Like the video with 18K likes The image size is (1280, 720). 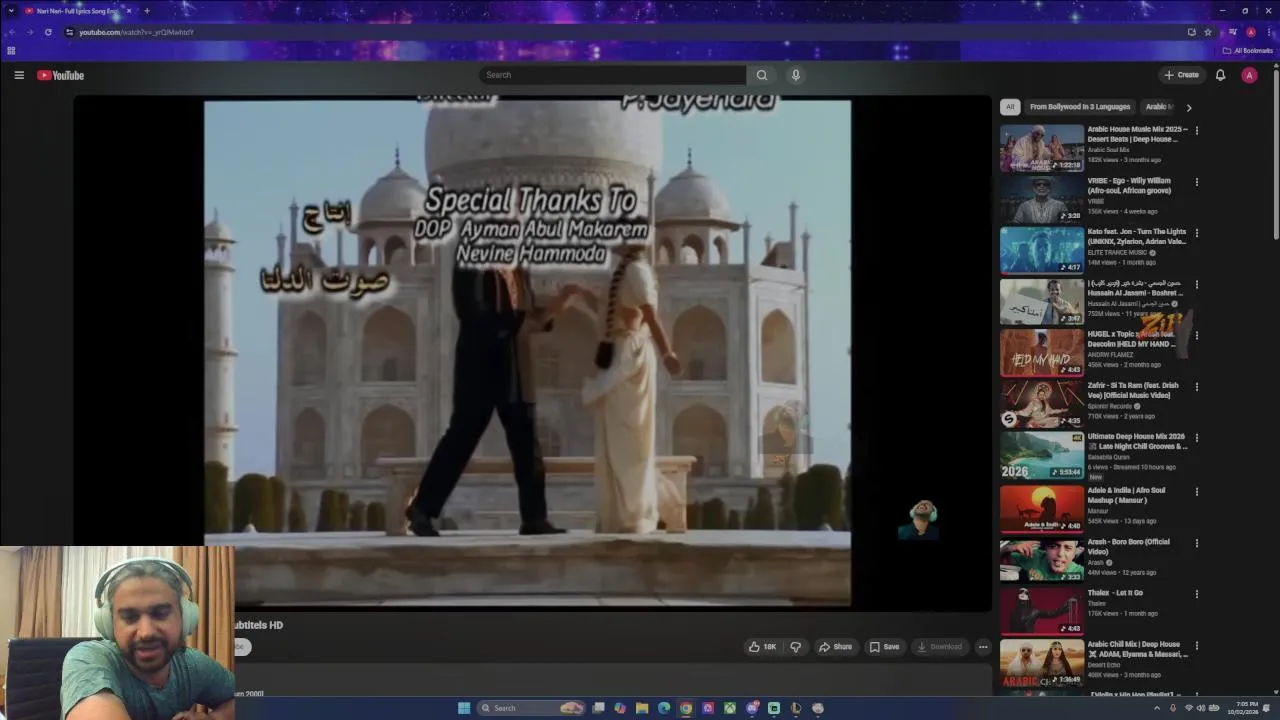coord(762,647)
